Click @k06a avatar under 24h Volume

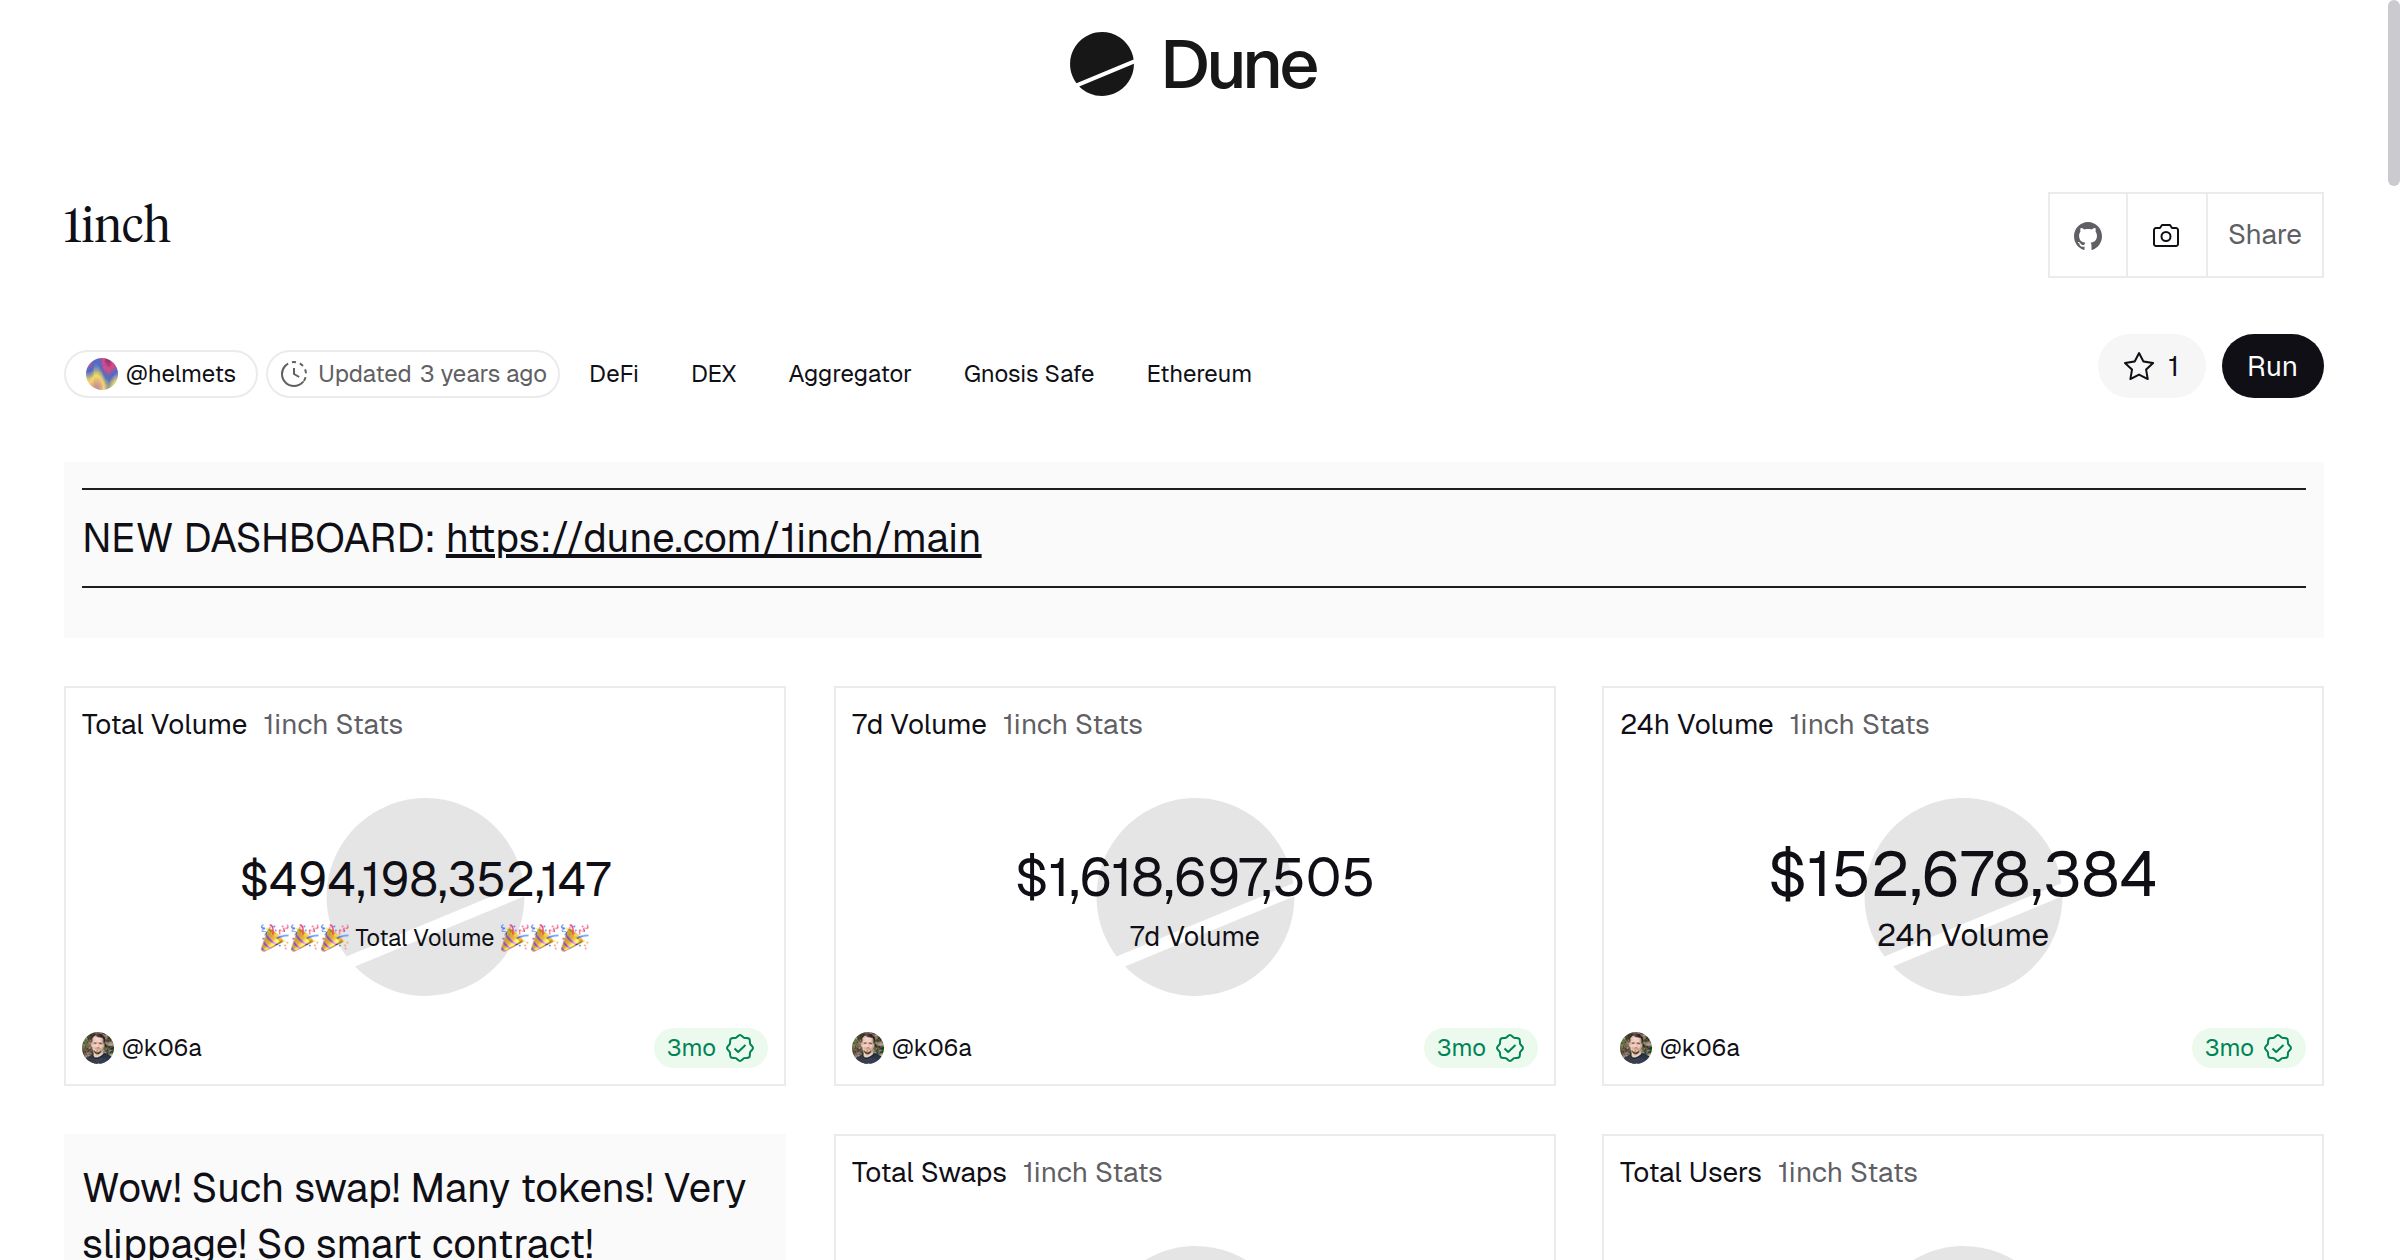tap(1636, 1048)
